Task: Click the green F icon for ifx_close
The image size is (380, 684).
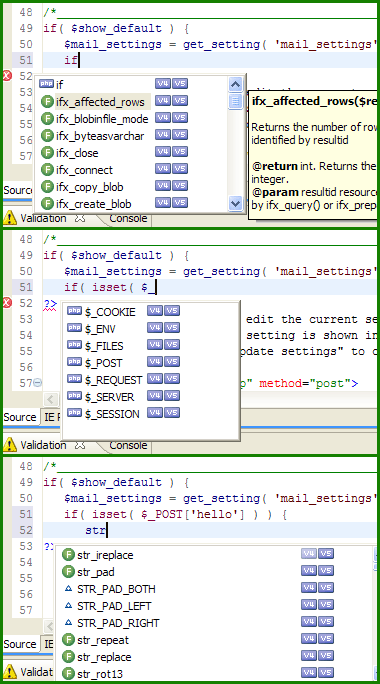Action: (x=47, y=153)
